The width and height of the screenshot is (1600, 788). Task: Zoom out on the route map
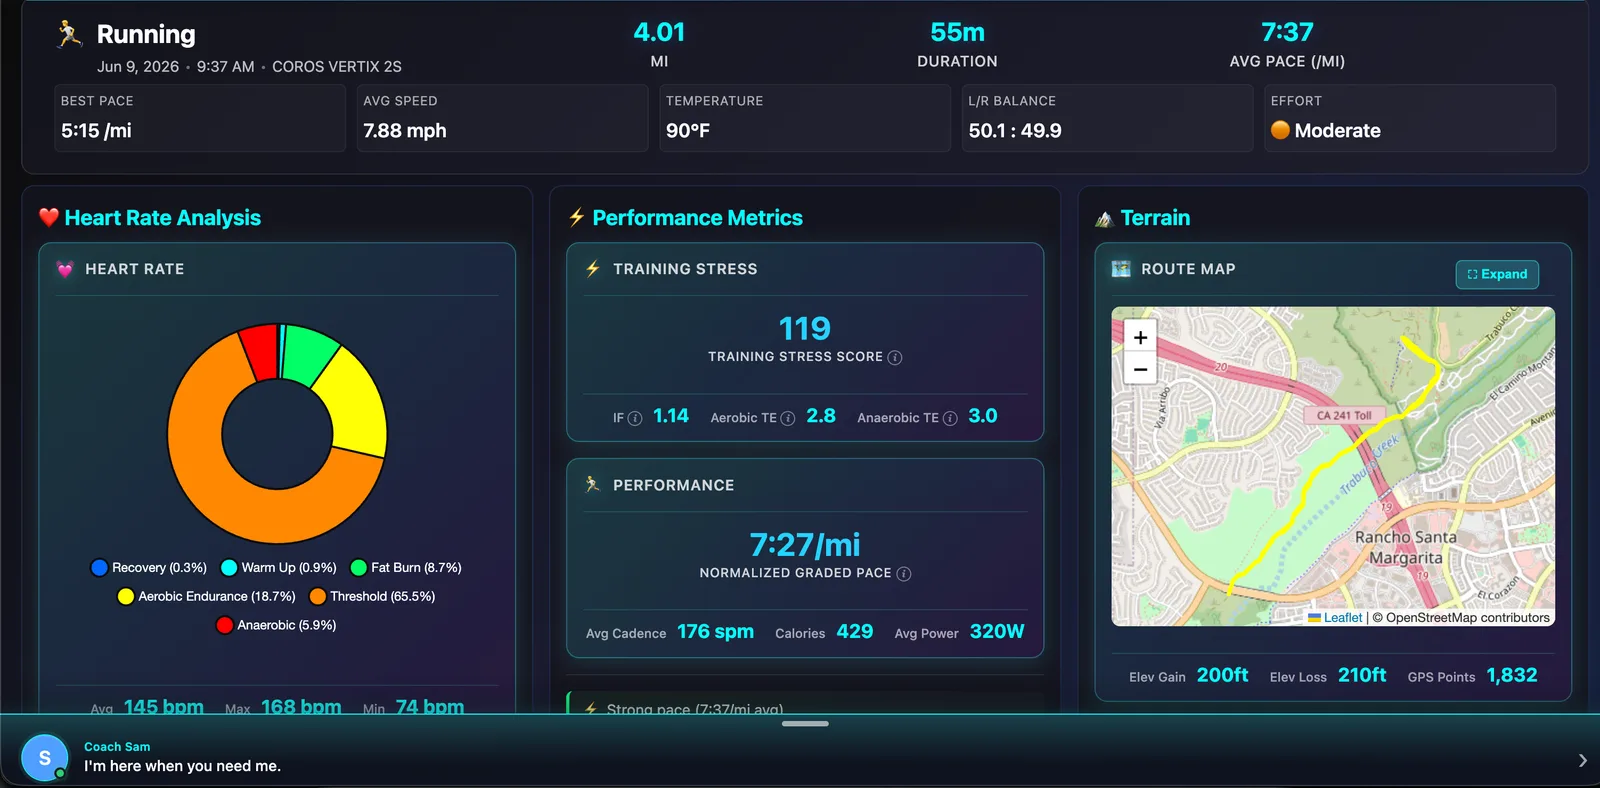tap(1140, 369)
